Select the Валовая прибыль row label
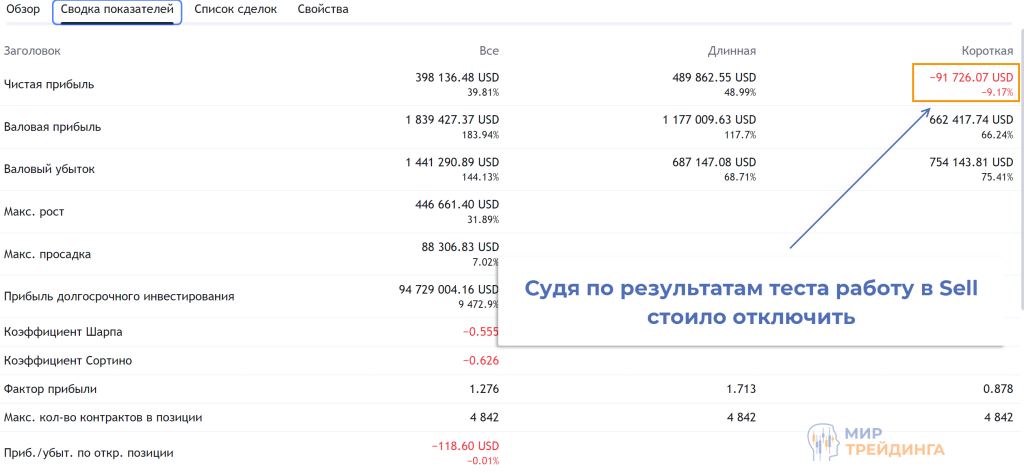The height and width of the screenshot is (473, 1024). pyautogui.click(x=52, y=127)
